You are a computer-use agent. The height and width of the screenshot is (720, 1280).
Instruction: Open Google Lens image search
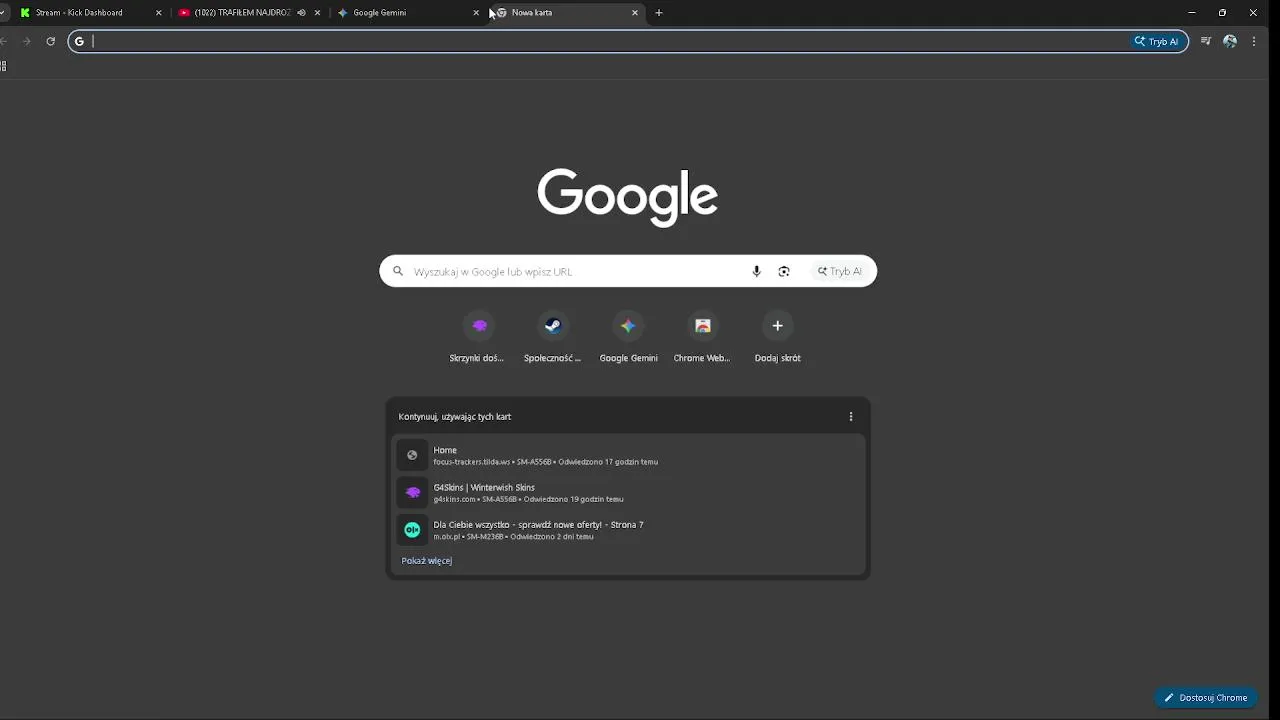point(784,271)
